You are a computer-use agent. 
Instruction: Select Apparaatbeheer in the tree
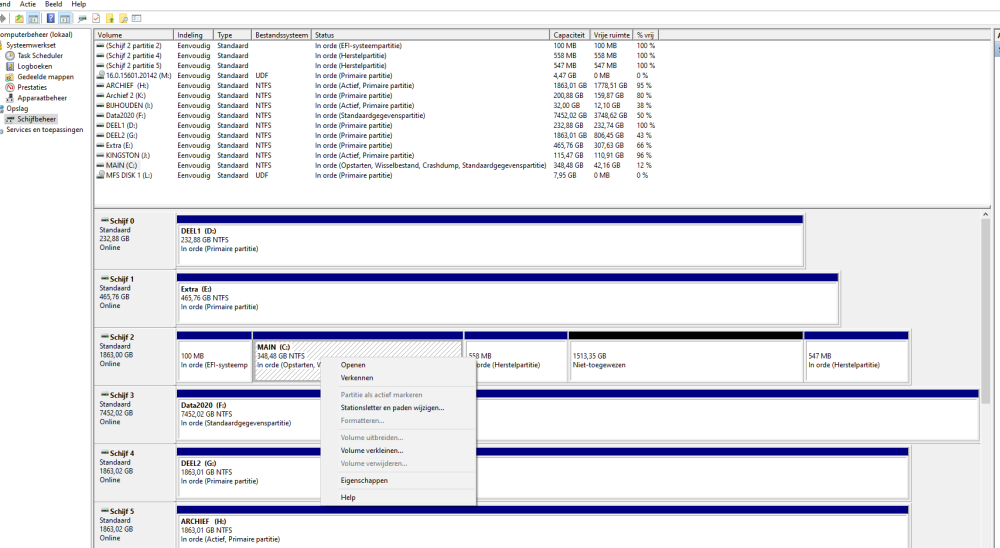click(42, 98)
